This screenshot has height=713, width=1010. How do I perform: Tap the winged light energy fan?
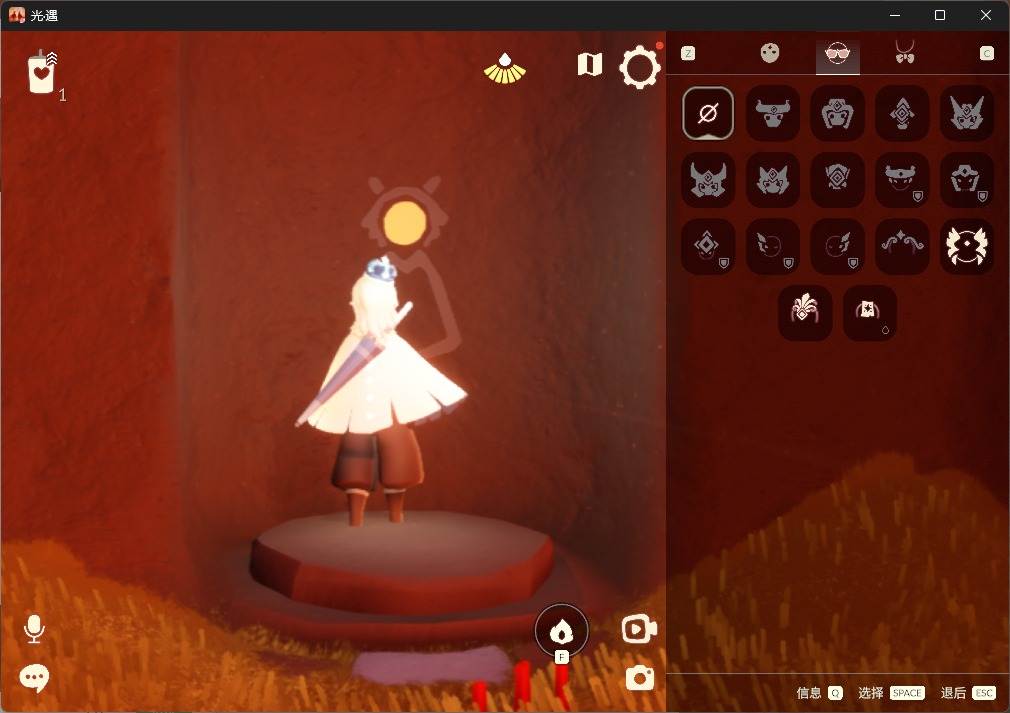point(505,69)
